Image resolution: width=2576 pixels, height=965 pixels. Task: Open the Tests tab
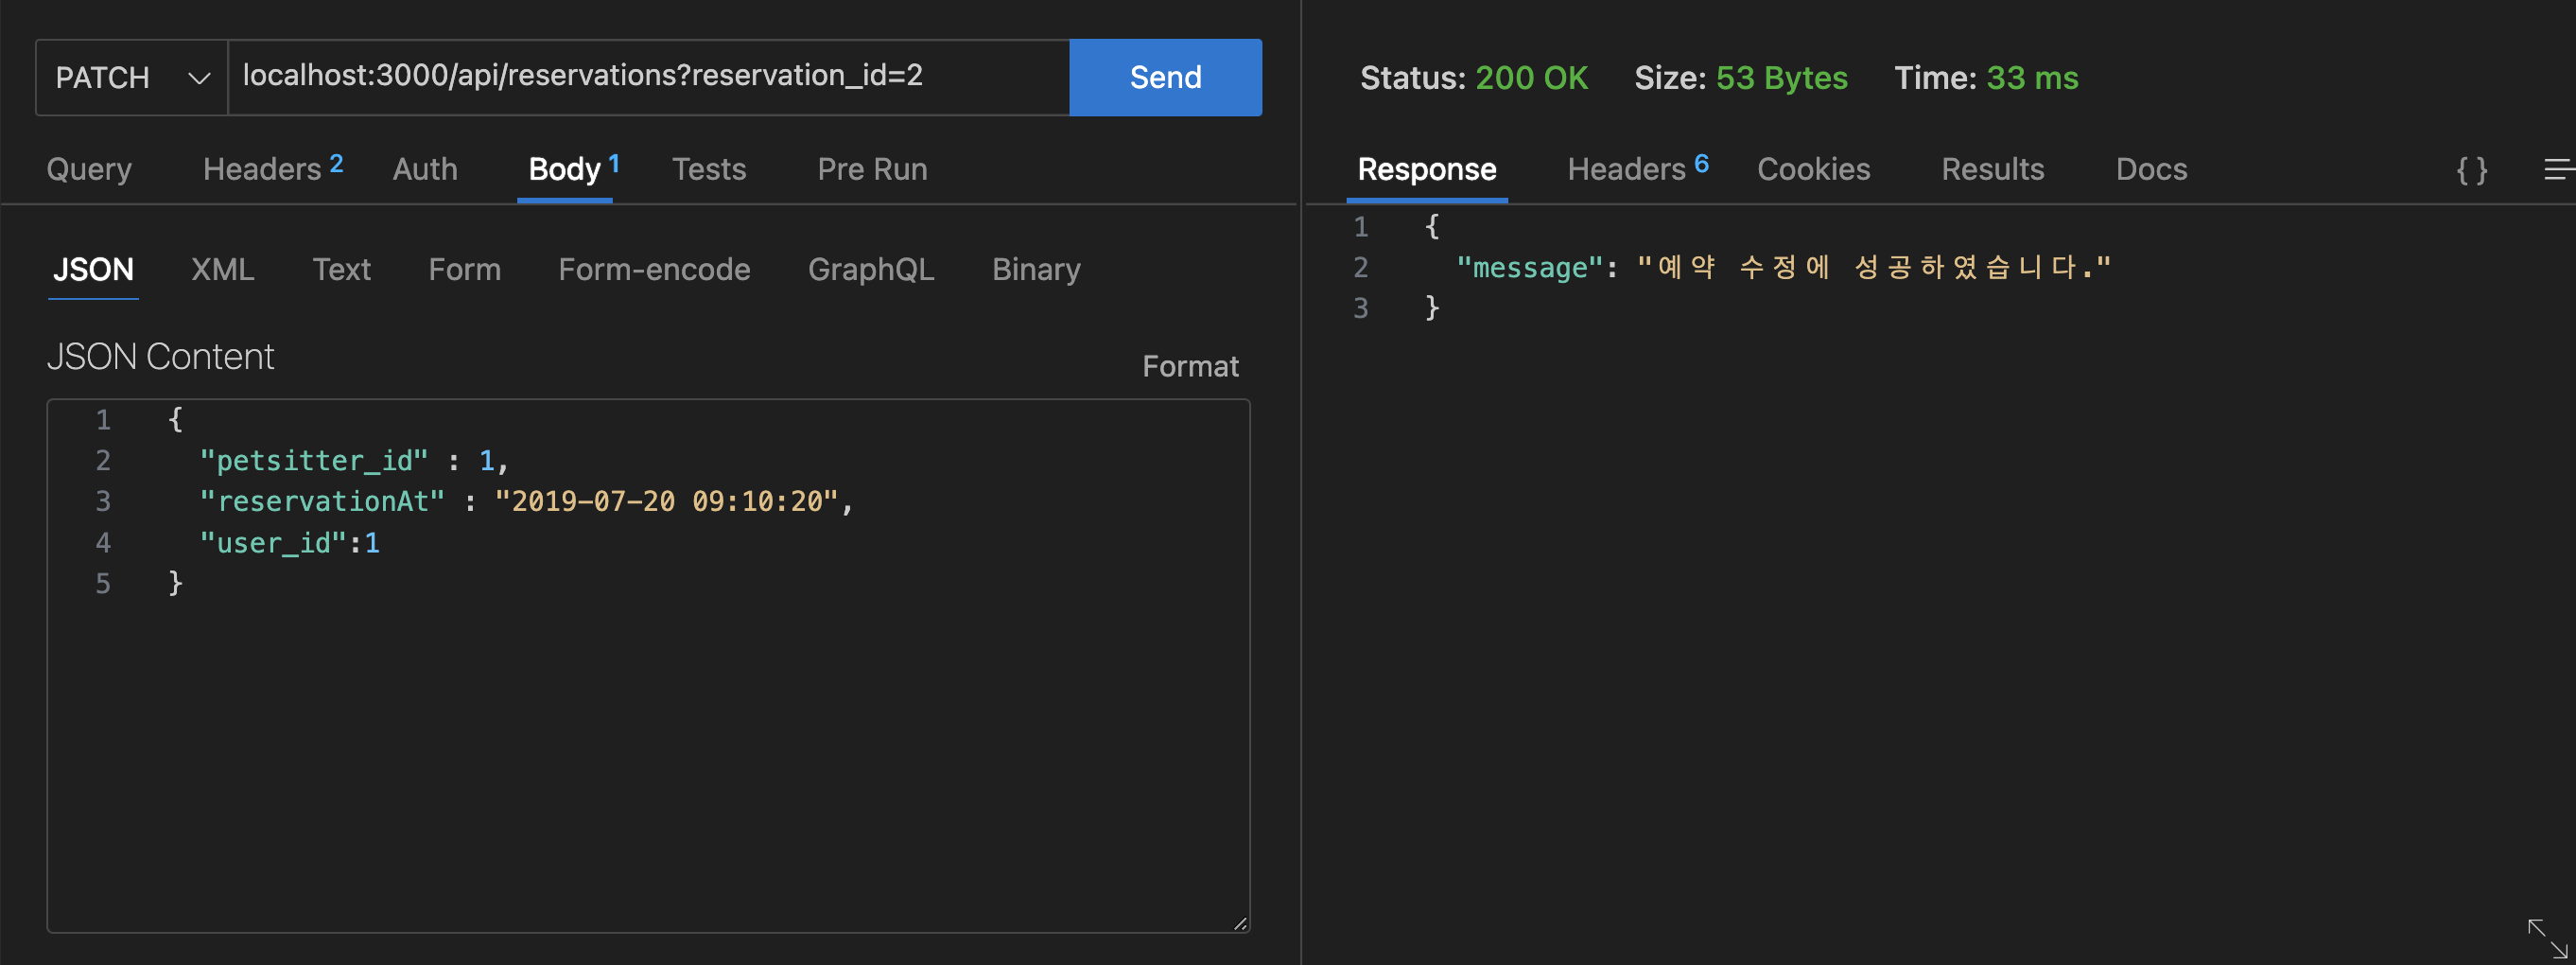point(709,169)
